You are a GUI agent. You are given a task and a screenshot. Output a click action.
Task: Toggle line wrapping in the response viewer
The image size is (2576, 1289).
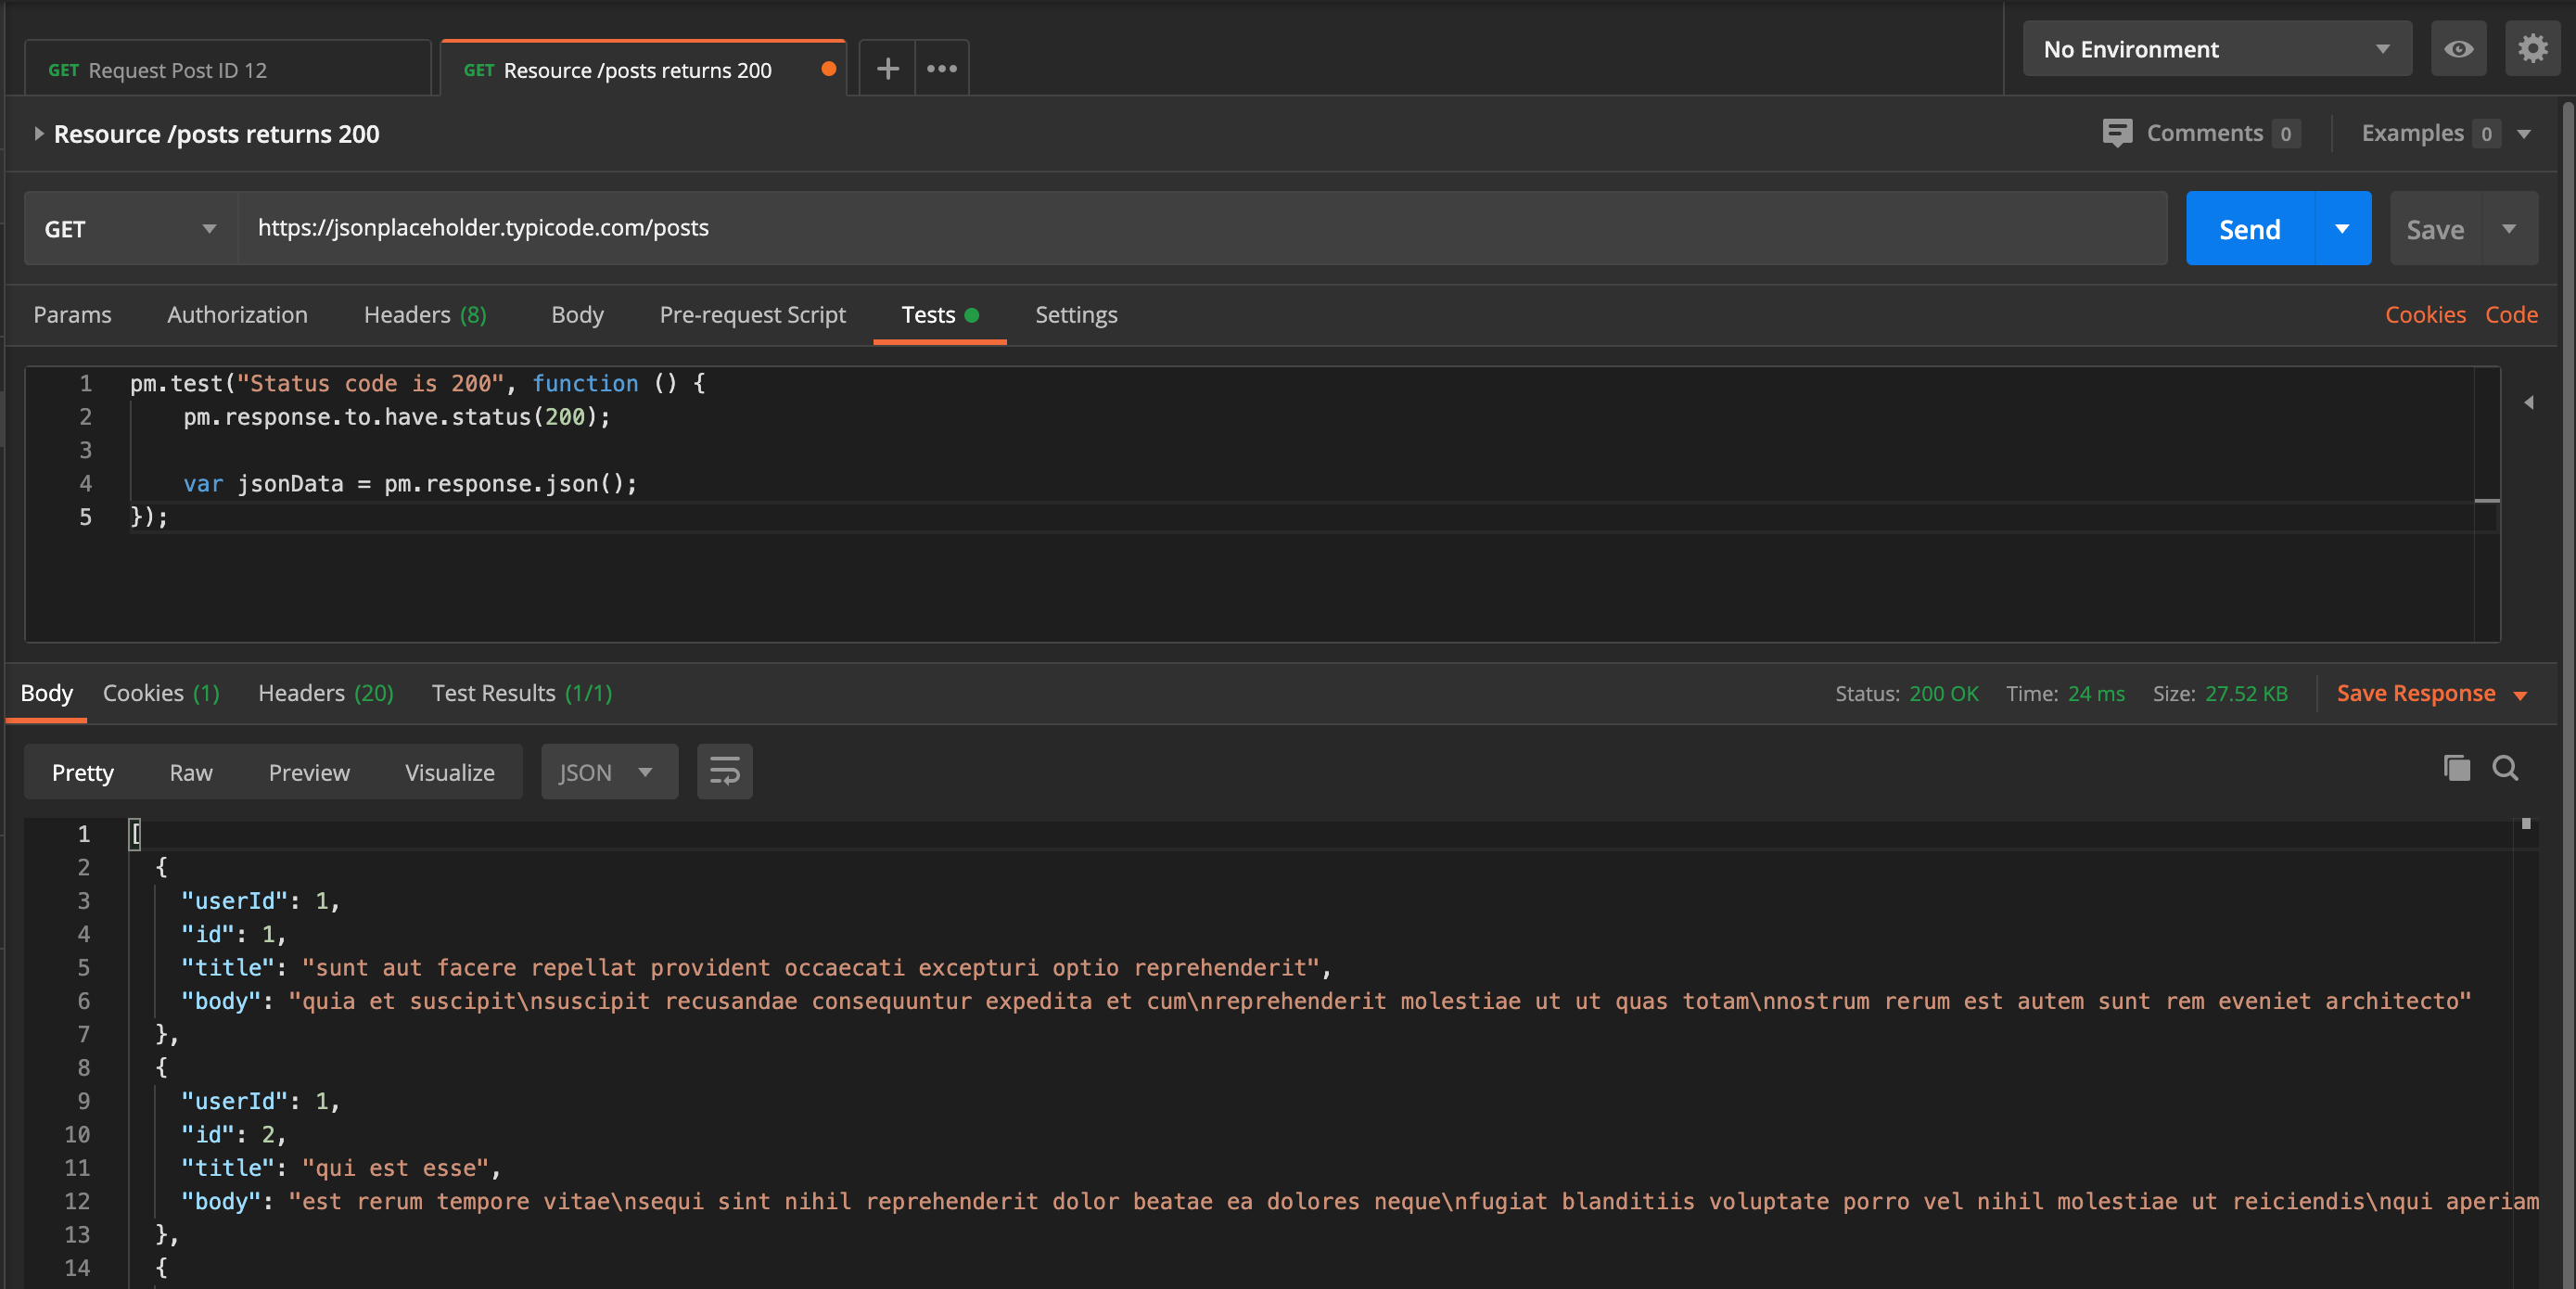(x=723, y=771)
